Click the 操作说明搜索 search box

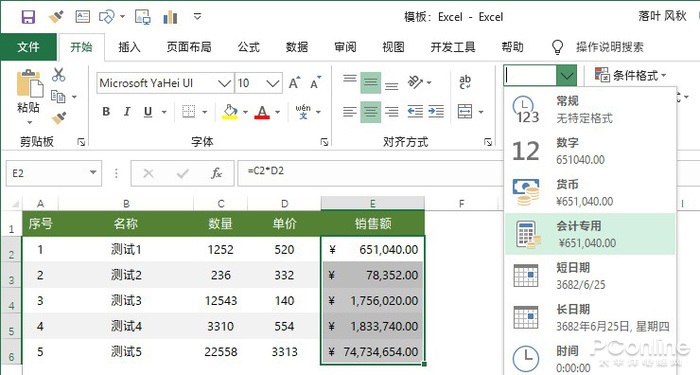click(x=610, y=47)
